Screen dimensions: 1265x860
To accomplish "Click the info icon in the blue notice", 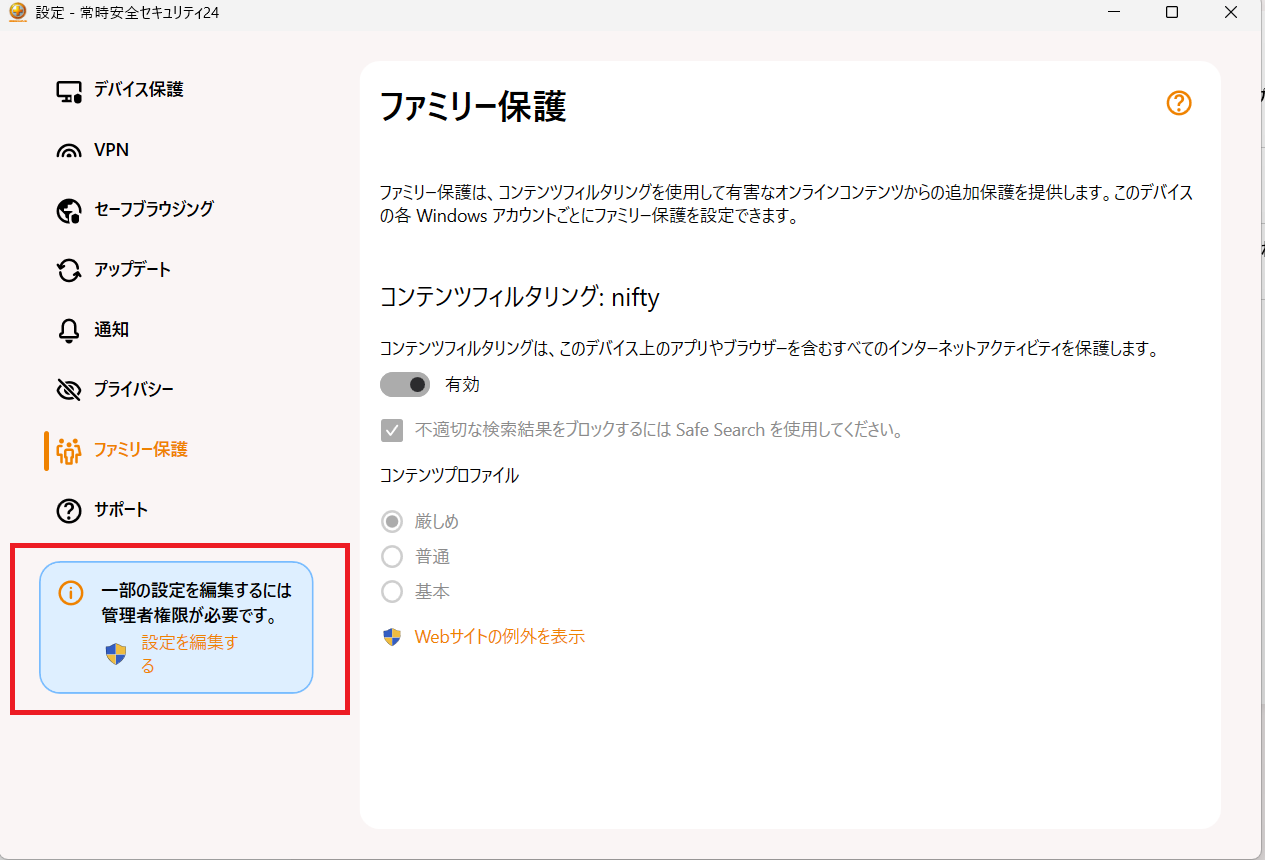I will [70, 593].
